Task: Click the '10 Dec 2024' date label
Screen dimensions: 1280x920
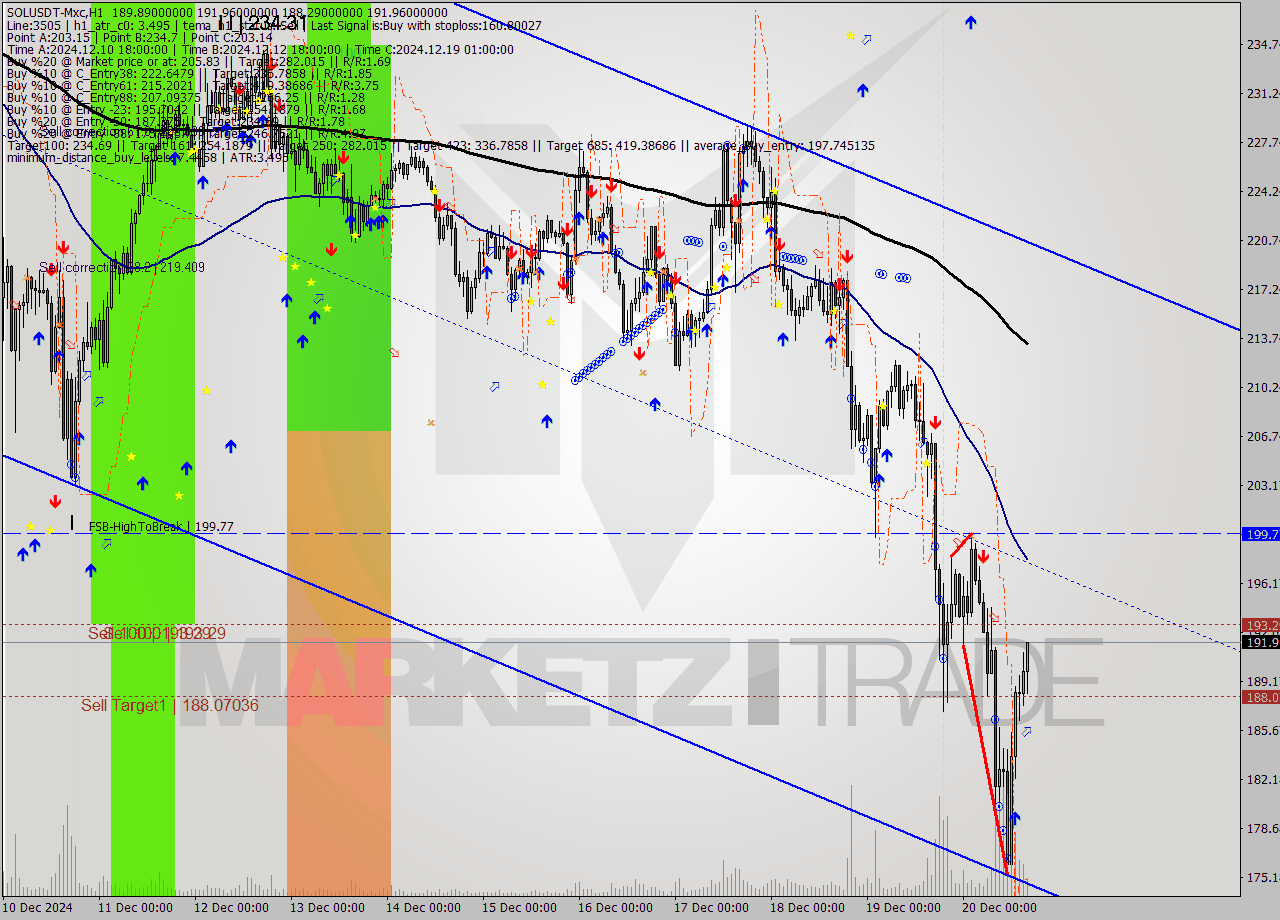Action: tap(38, 908)
